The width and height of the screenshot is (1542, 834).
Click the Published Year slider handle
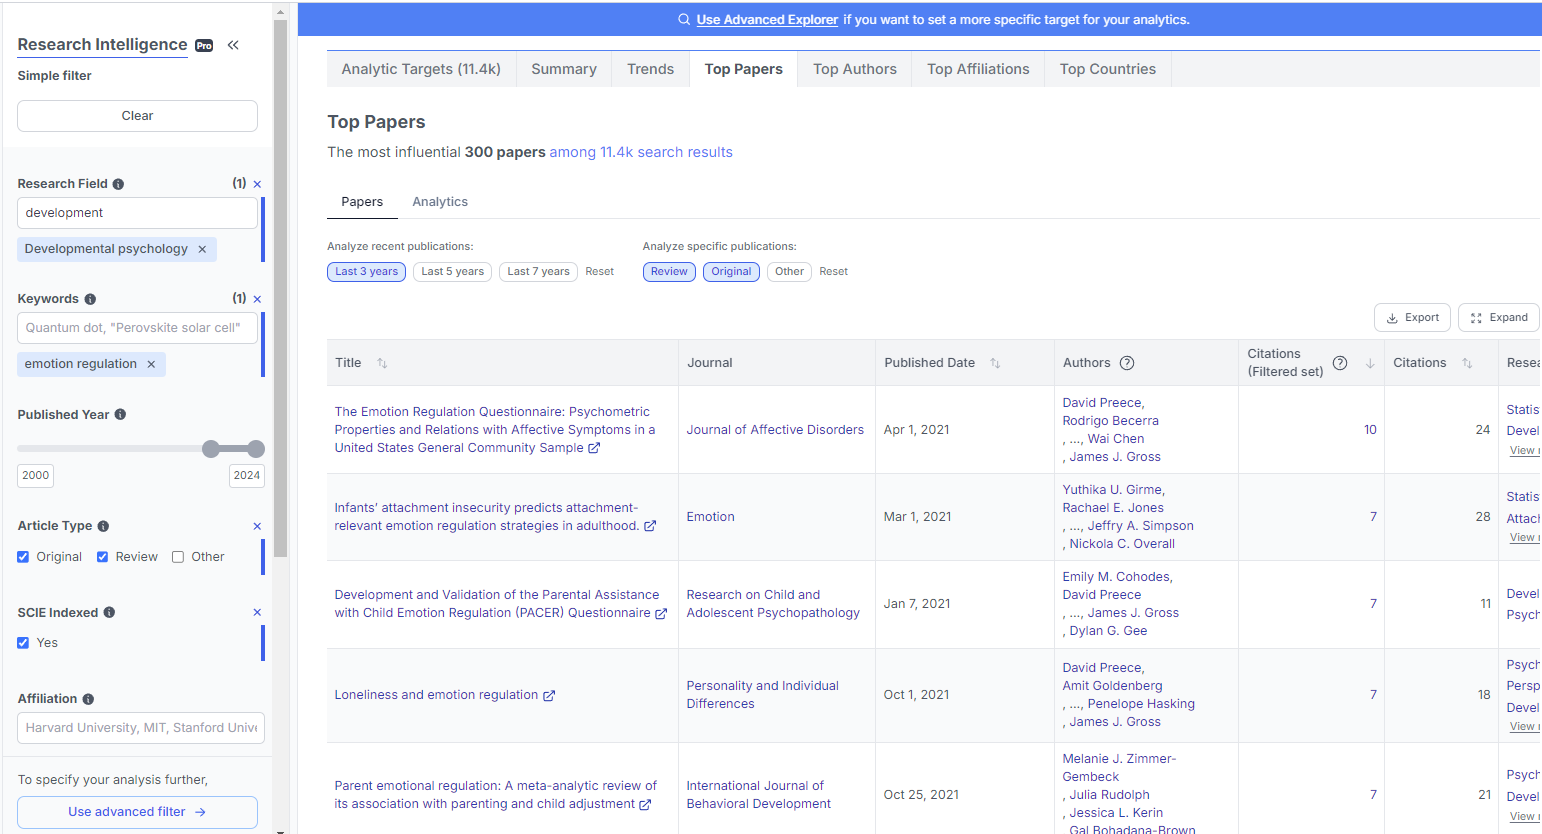coord(212,449)
